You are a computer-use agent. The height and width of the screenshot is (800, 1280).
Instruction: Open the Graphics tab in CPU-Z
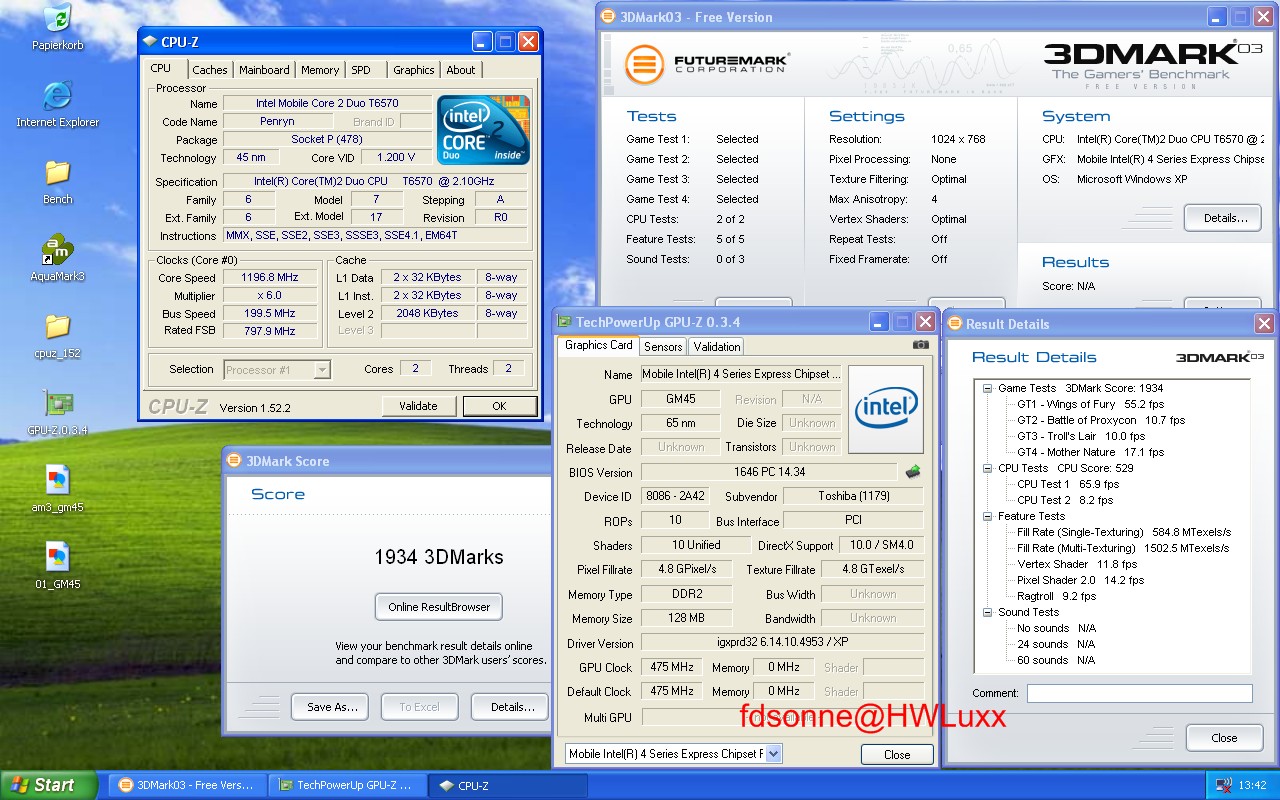coord(414,70)
